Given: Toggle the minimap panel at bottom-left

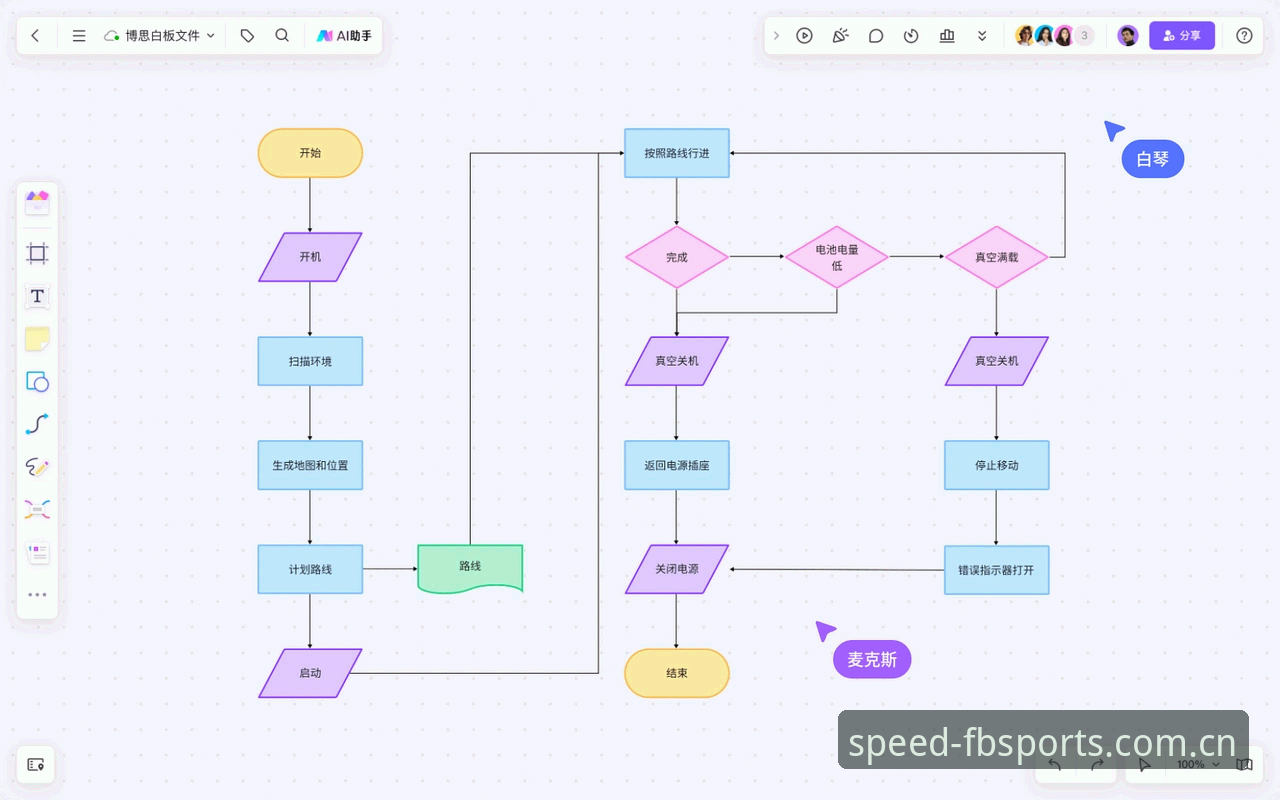Looking at the screenshot, I should 36,765.
